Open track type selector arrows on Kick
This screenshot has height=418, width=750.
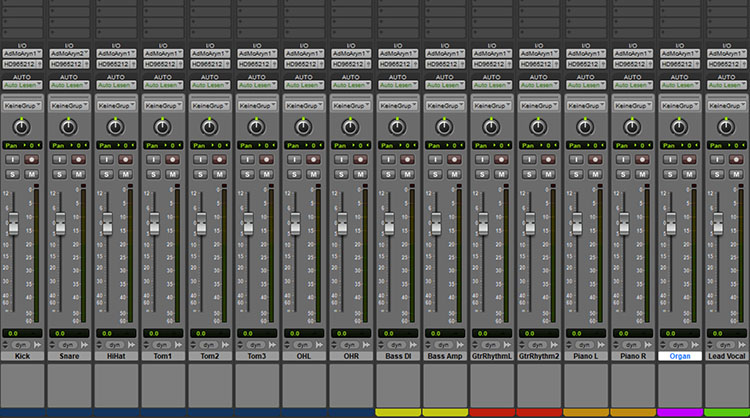click(x=5, y=345)
